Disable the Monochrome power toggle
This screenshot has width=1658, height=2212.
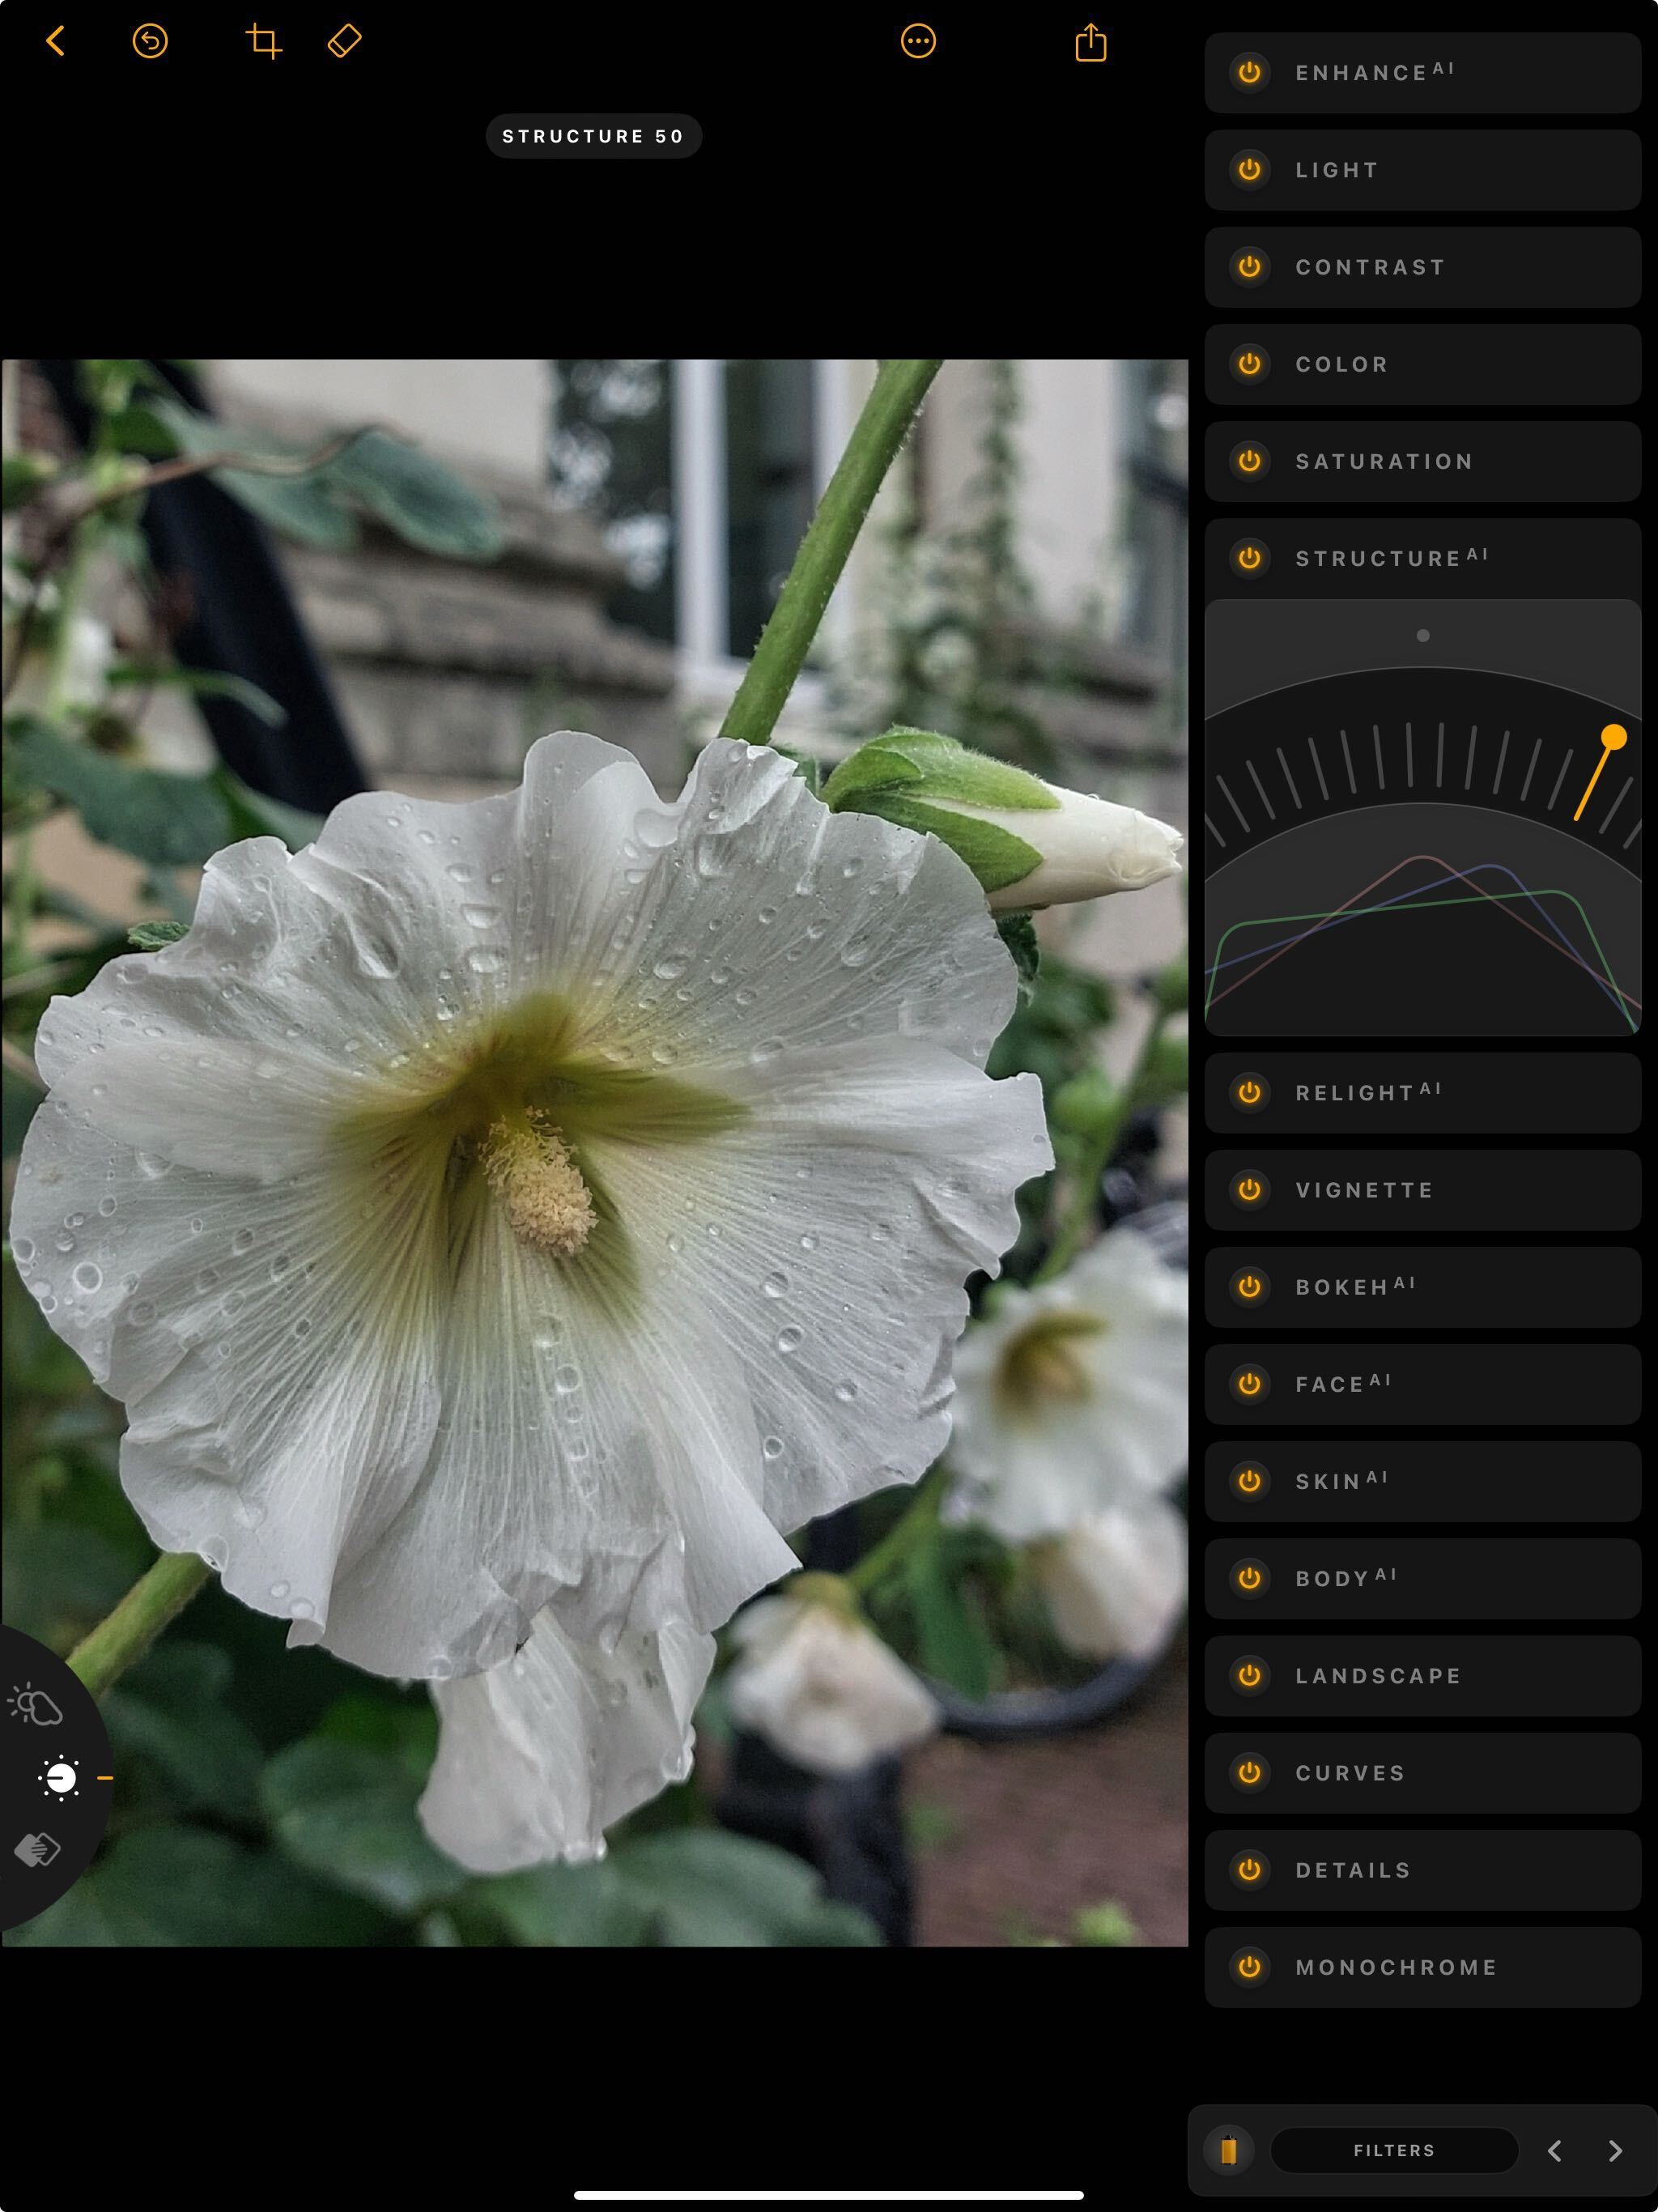[1249, 1967]
